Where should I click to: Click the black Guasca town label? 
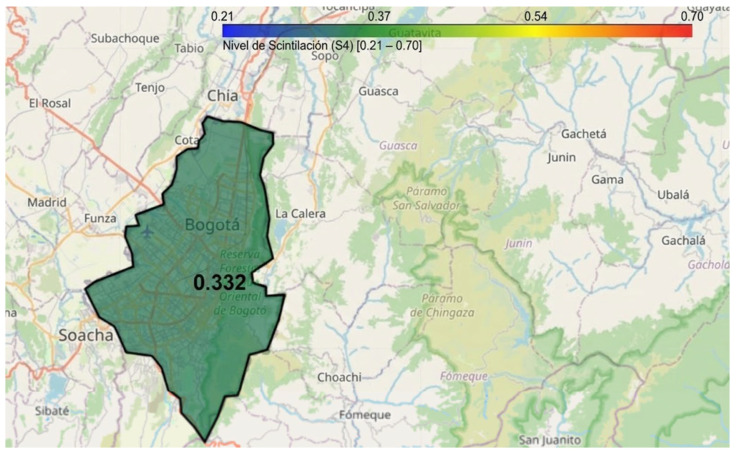click(x=378, y=91)
